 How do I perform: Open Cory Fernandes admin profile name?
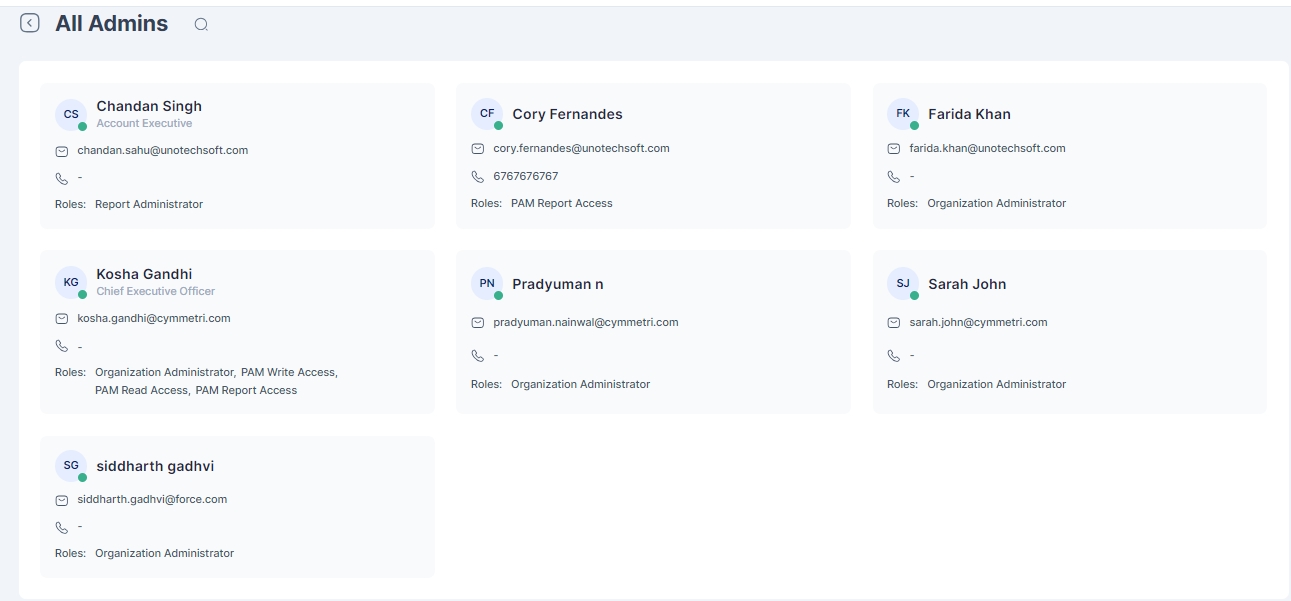pos(567,114)
